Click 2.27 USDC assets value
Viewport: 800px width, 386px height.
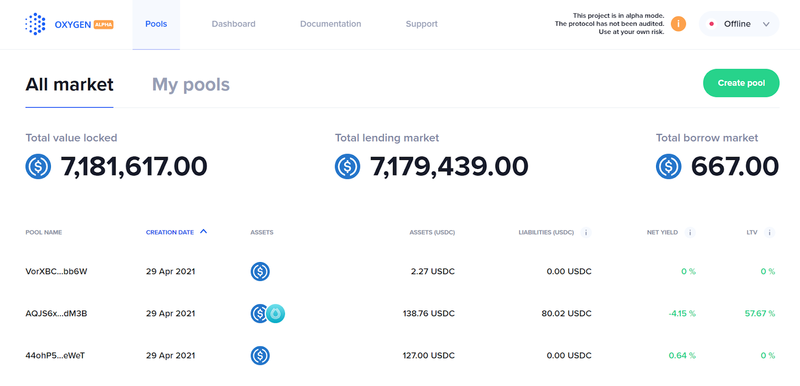click(x=433, y=271)
